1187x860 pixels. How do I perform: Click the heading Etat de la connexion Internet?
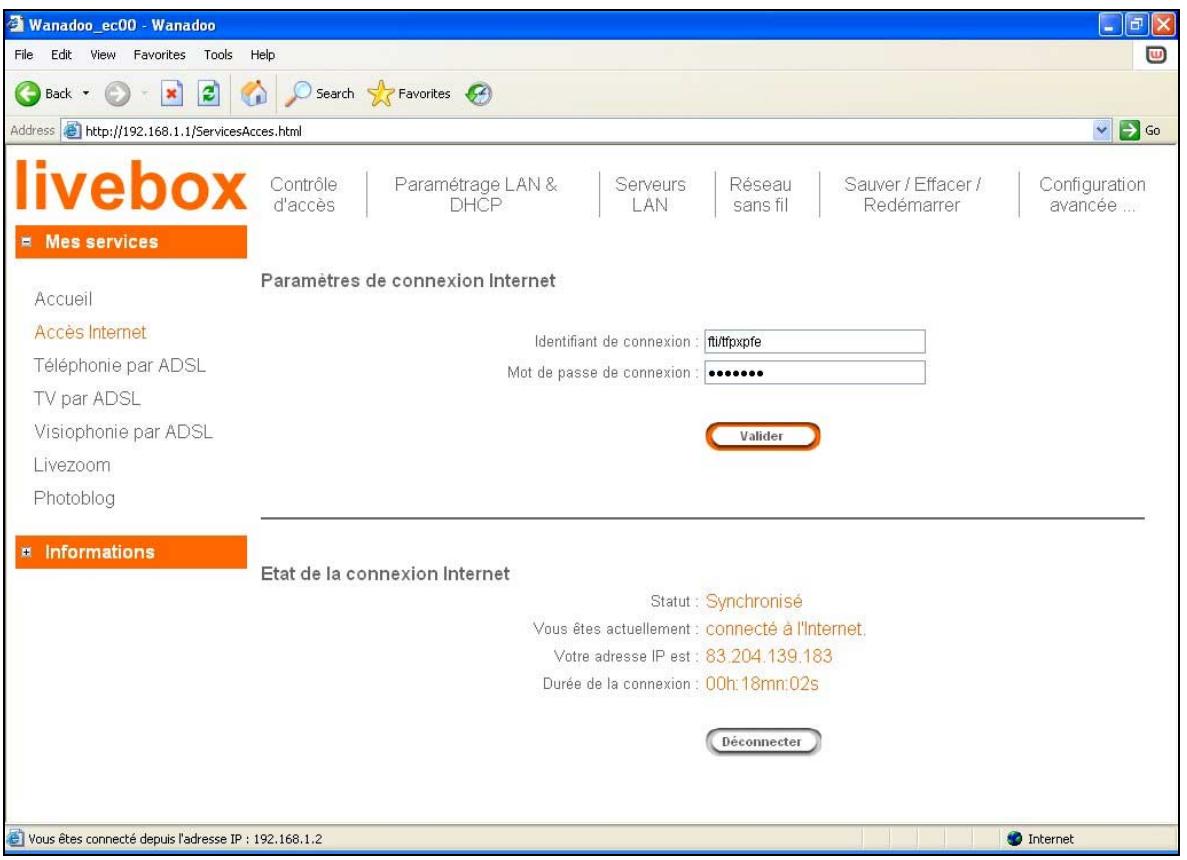385,574
